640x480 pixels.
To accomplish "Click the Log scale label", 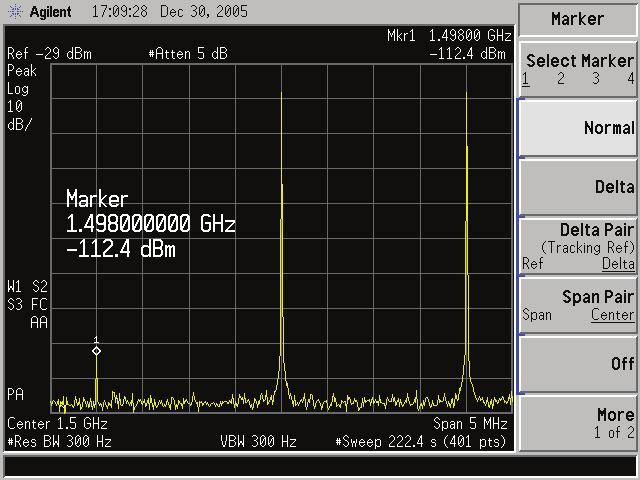I will tap(18, 89).
